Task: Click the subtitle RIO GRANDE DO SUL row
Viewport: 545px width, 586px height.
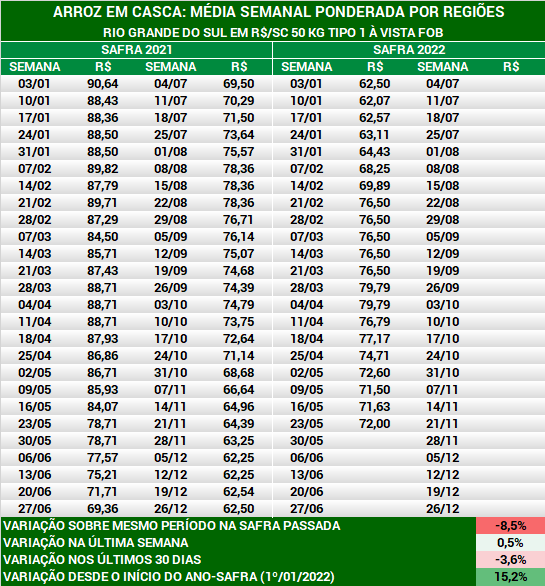Action: [x=273, y=33]
